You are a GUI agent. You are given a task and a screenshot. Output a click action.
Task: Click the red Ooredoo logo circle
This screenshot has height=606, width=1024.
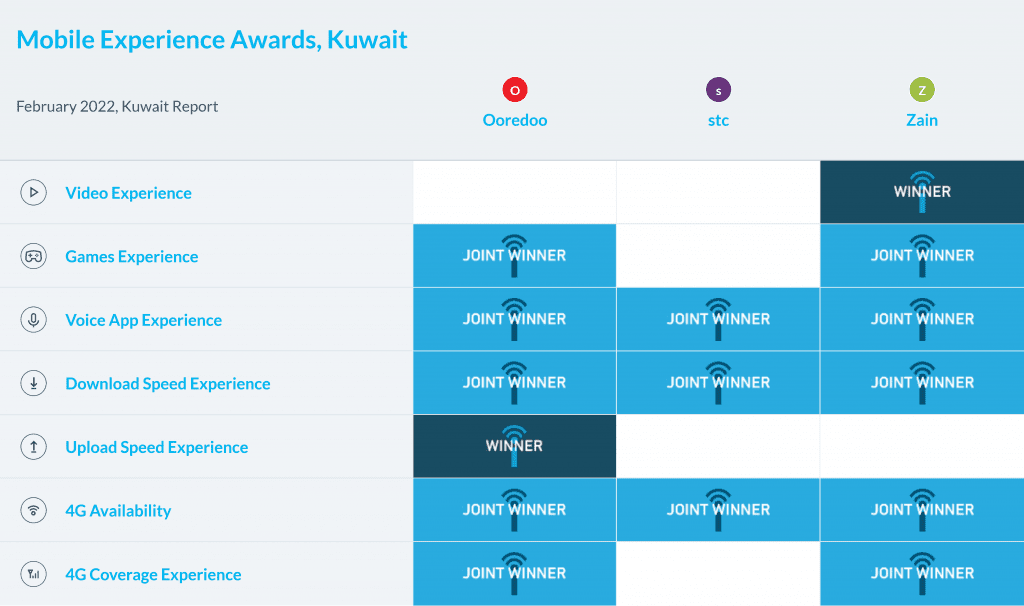pos(515,90)
